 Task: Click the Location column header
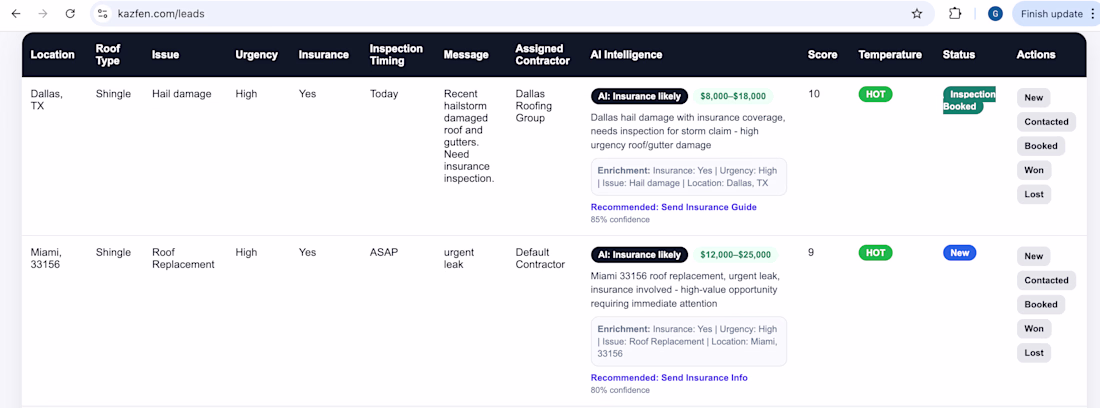(x=53, y=55)
